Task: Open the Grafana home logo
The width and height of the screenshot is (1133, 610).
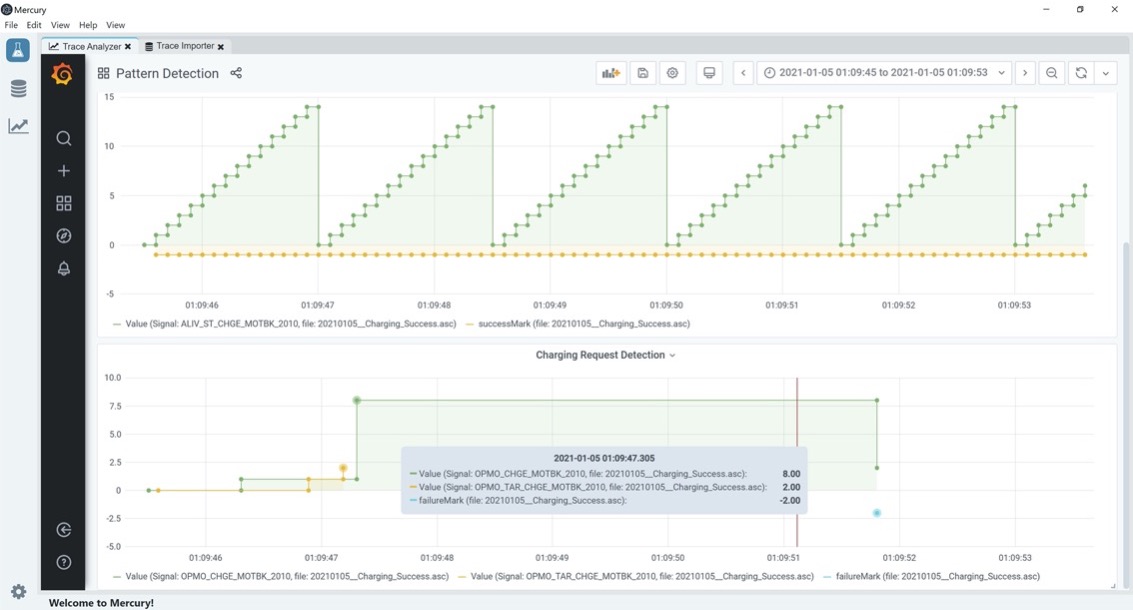Action: 63,75
